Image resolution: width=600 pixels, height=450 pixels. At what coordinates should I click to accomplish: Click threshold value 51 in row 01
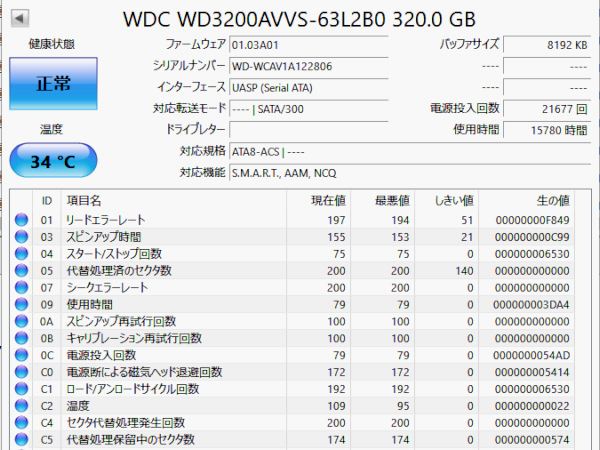coord(467,220)
